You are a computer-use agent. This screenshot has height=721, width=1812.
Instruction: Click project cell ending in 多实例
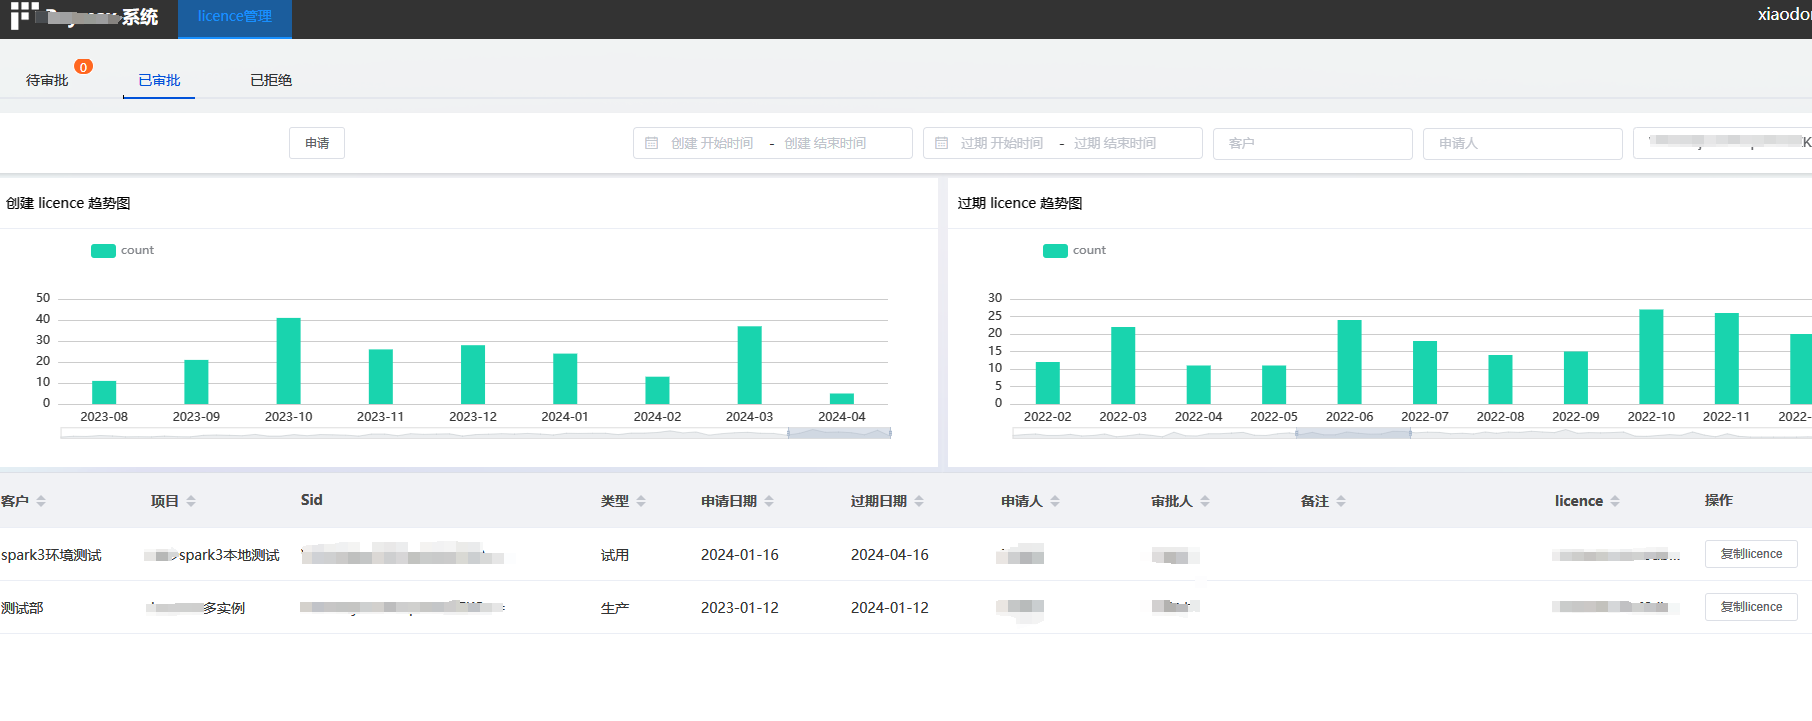point(196,608)
